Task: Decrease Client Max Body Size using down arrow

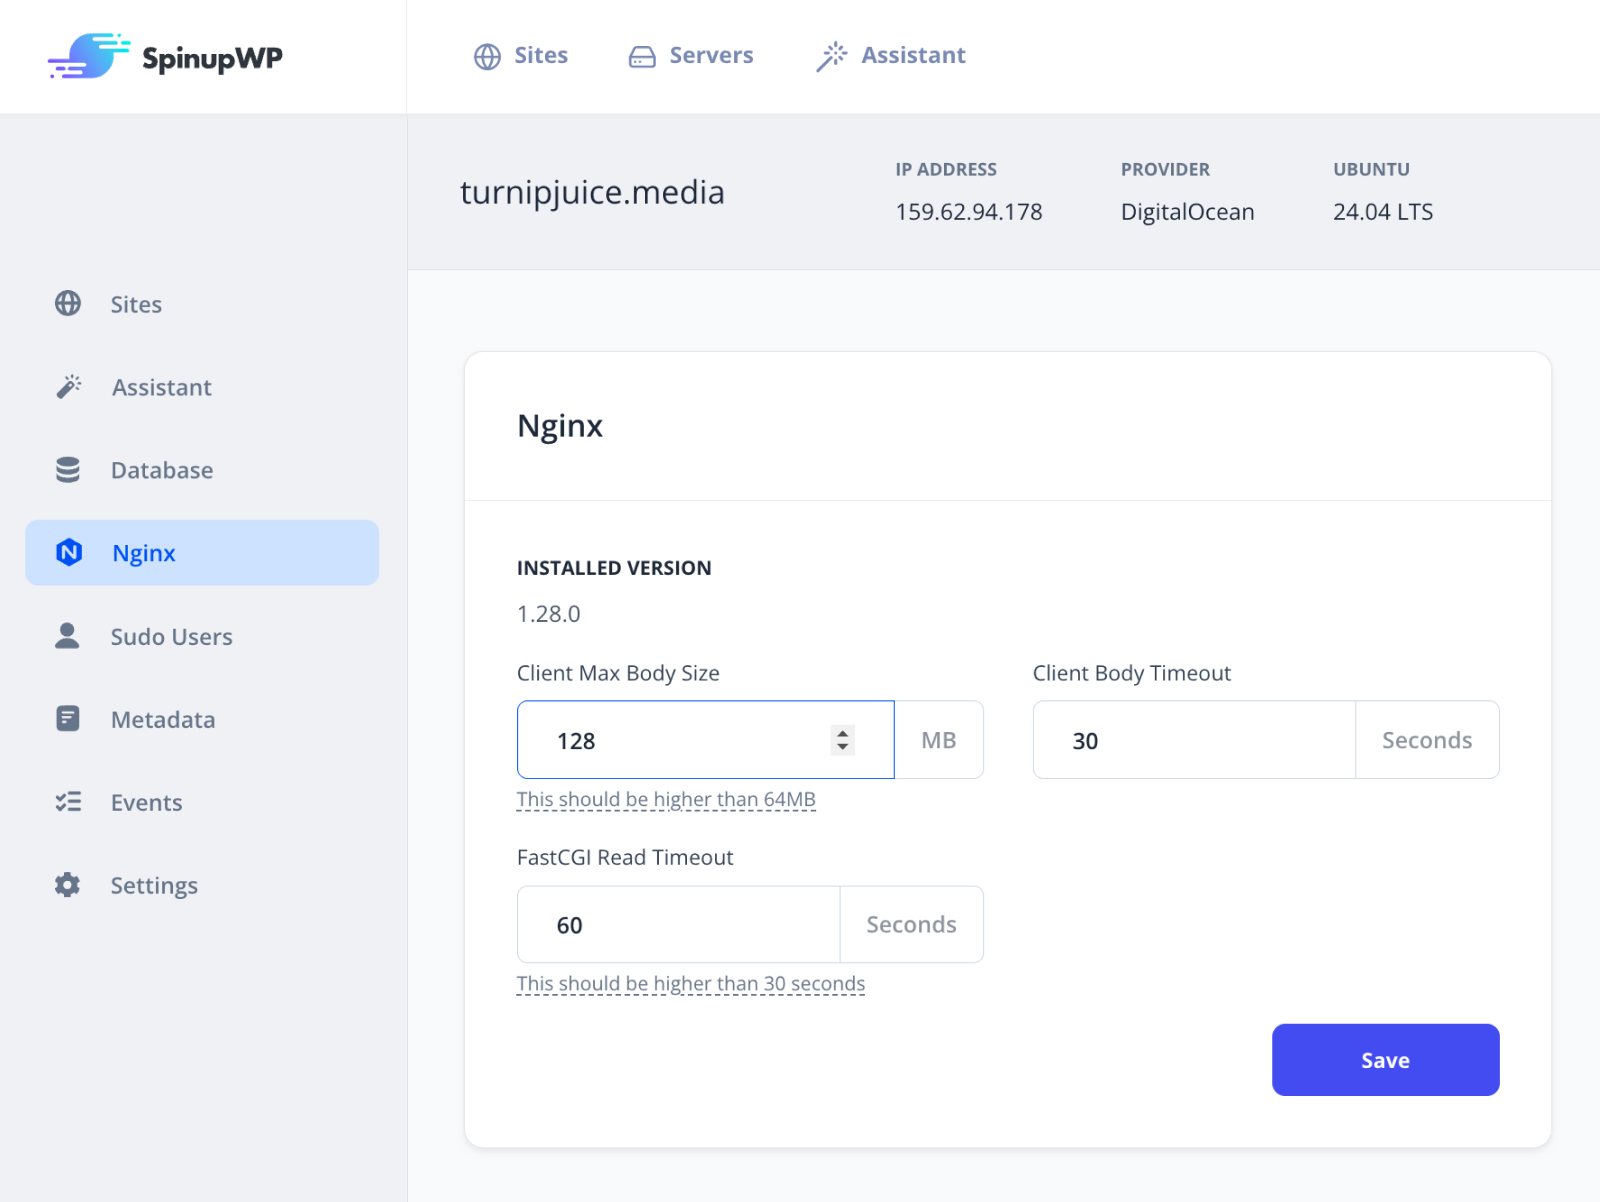Action: click(x=843, y=747)
